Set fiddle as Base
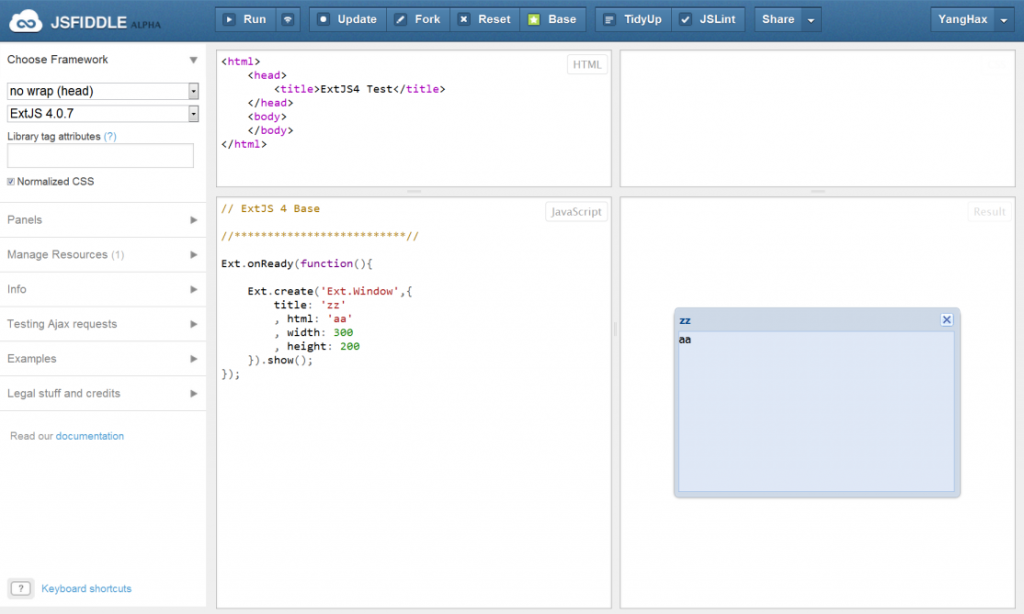The width and height of the screenshot is (1024, 614). coord(552,20)
